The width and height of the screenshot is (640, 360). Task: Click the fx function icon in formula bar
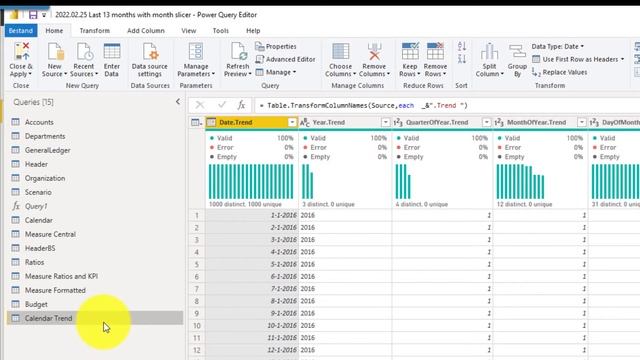tap(241, 105)
